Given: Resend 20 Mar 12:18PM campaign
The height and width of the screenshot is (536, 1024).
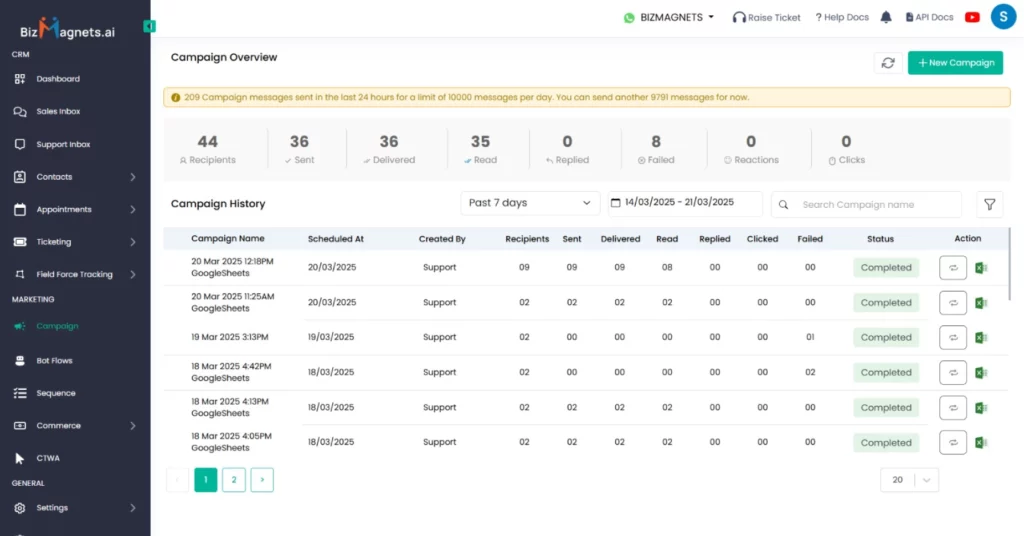Looking at the screenshot, I should tap(953, 268).
